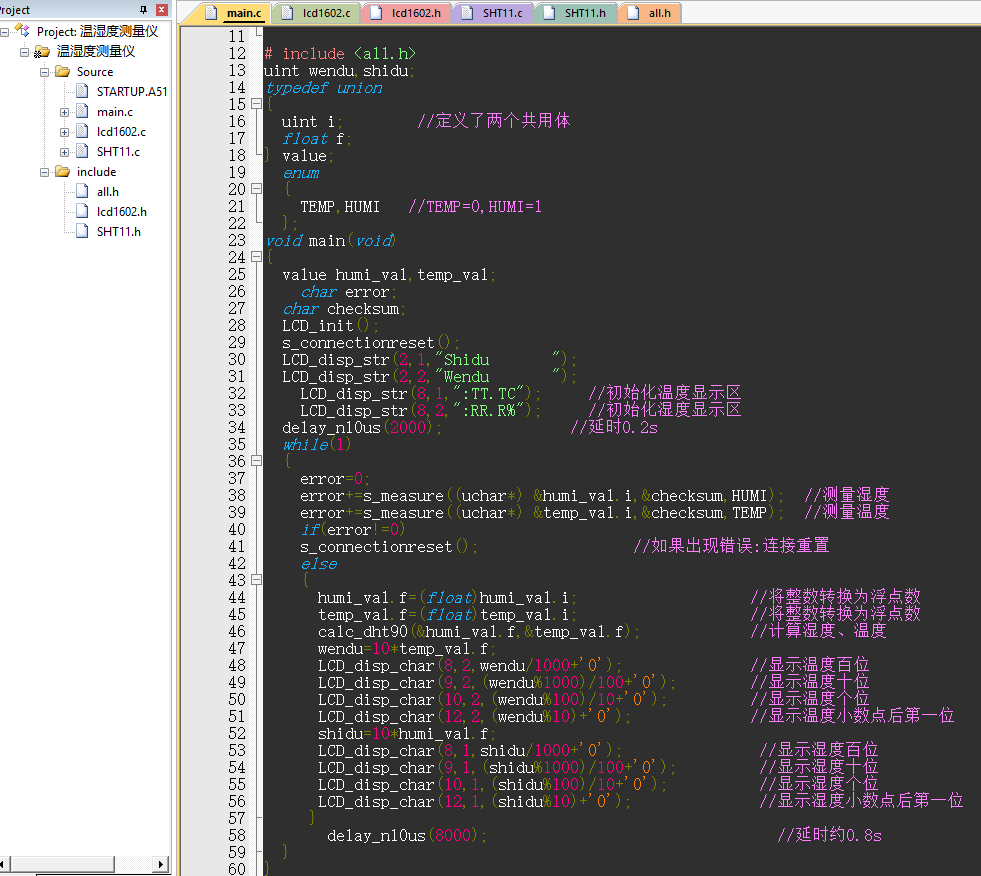Image resolution: width=981 pixels, height=876 pixels.
Task: Click the include folder icon
Action: 63,172
